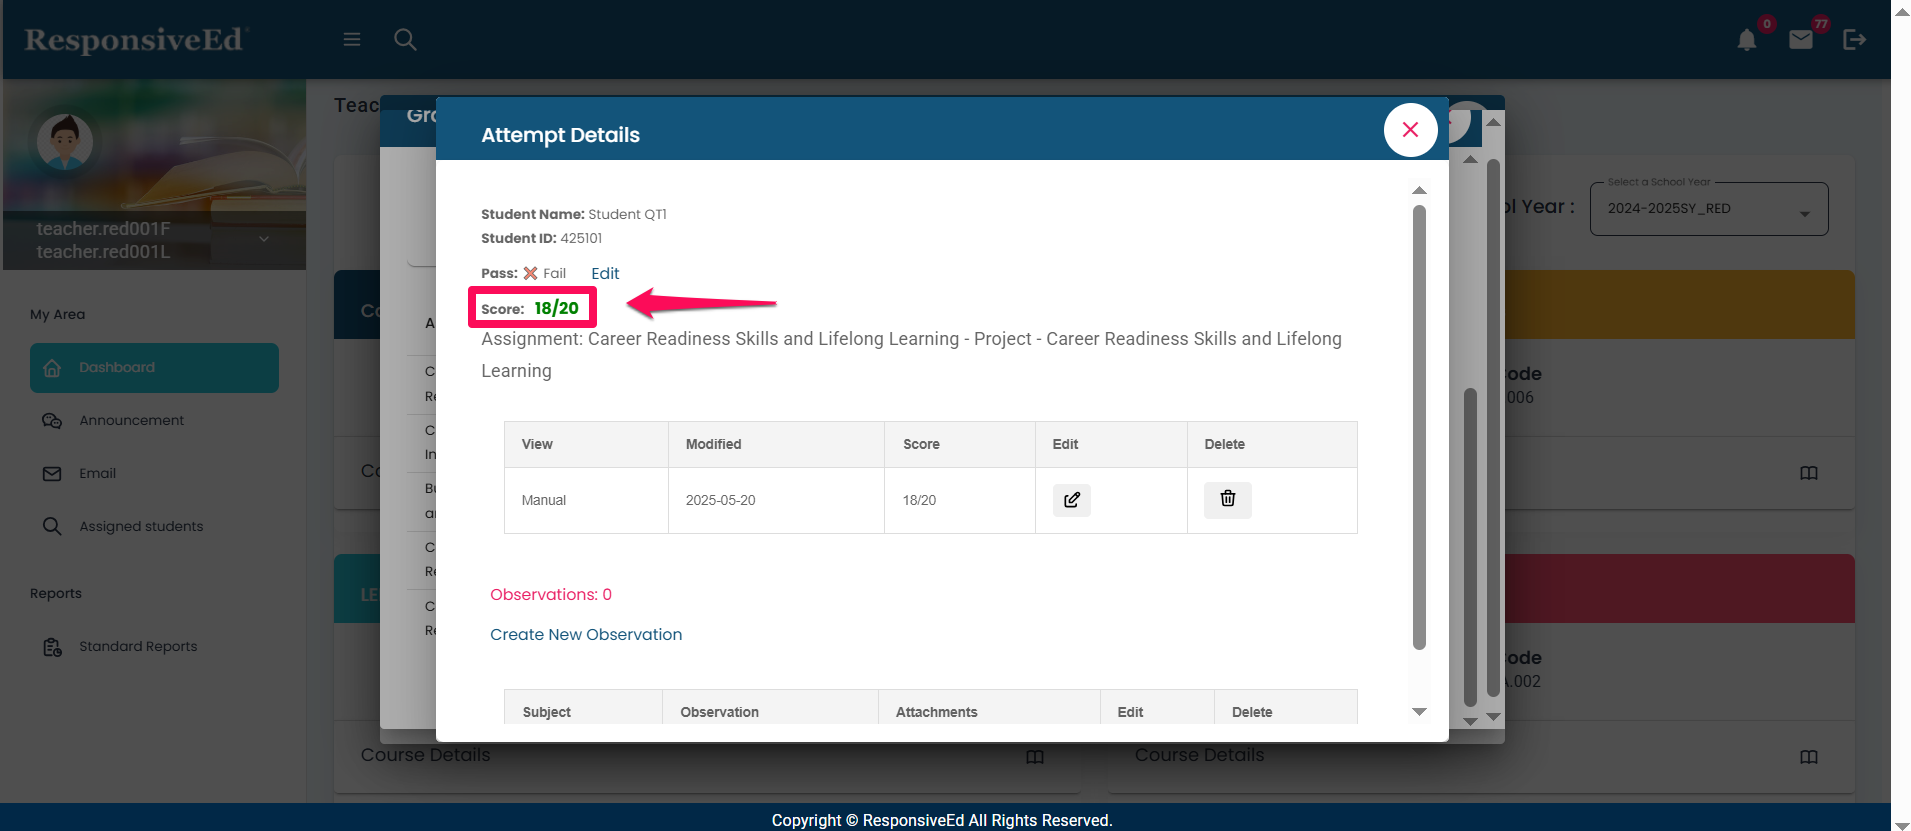
Task: Edit the Manual attempt score
Action: tap(1071, 500)
